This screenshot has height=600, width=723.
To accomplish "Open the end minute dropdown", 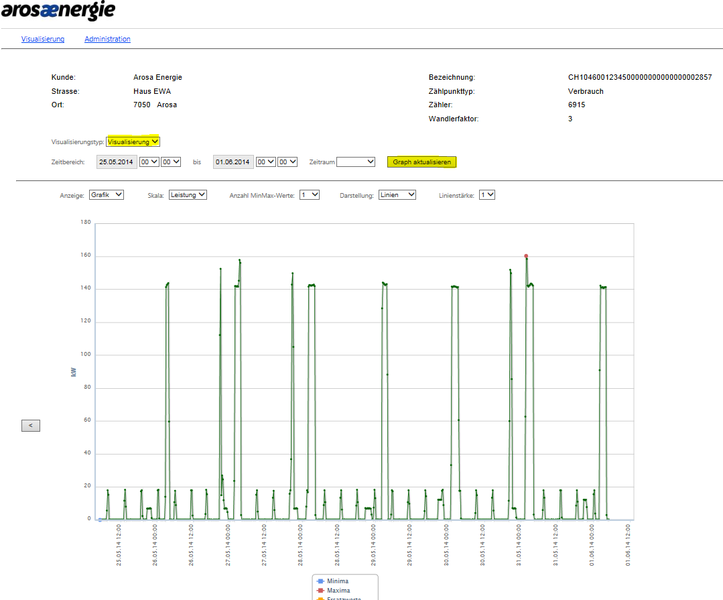I will click(x=288, y=161).
